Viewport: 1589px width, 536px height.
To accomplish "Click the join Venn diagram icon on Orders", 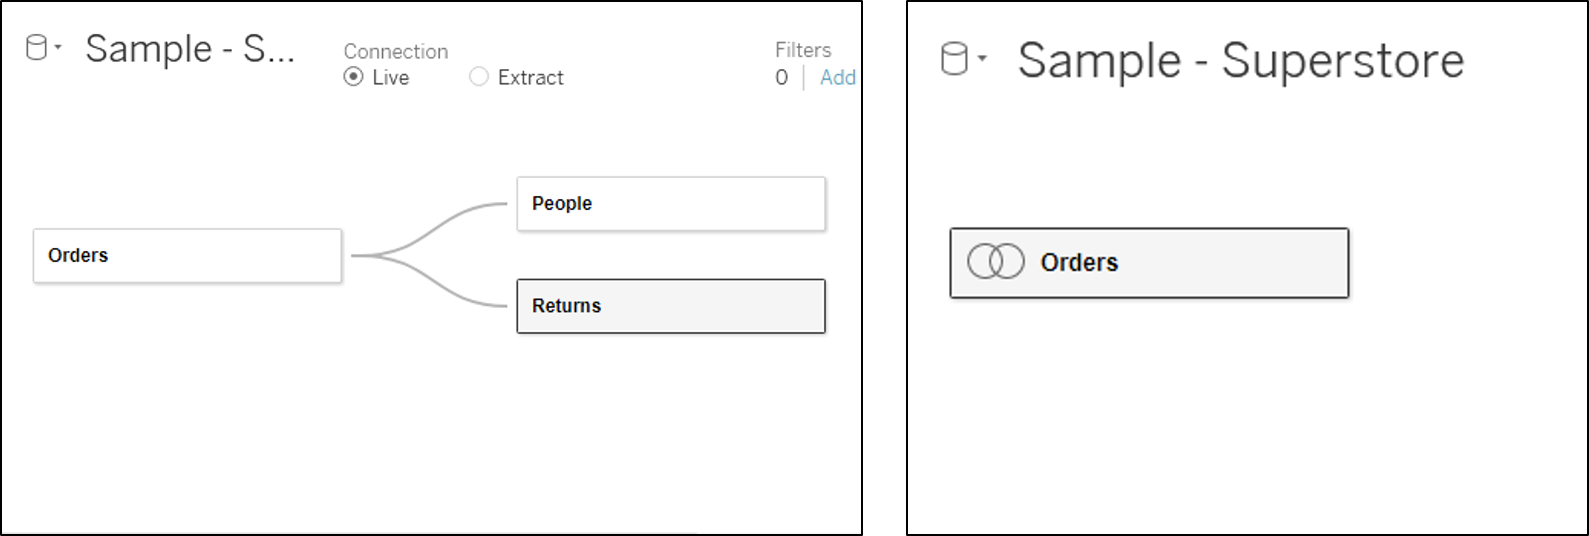I will pos(995,262).
